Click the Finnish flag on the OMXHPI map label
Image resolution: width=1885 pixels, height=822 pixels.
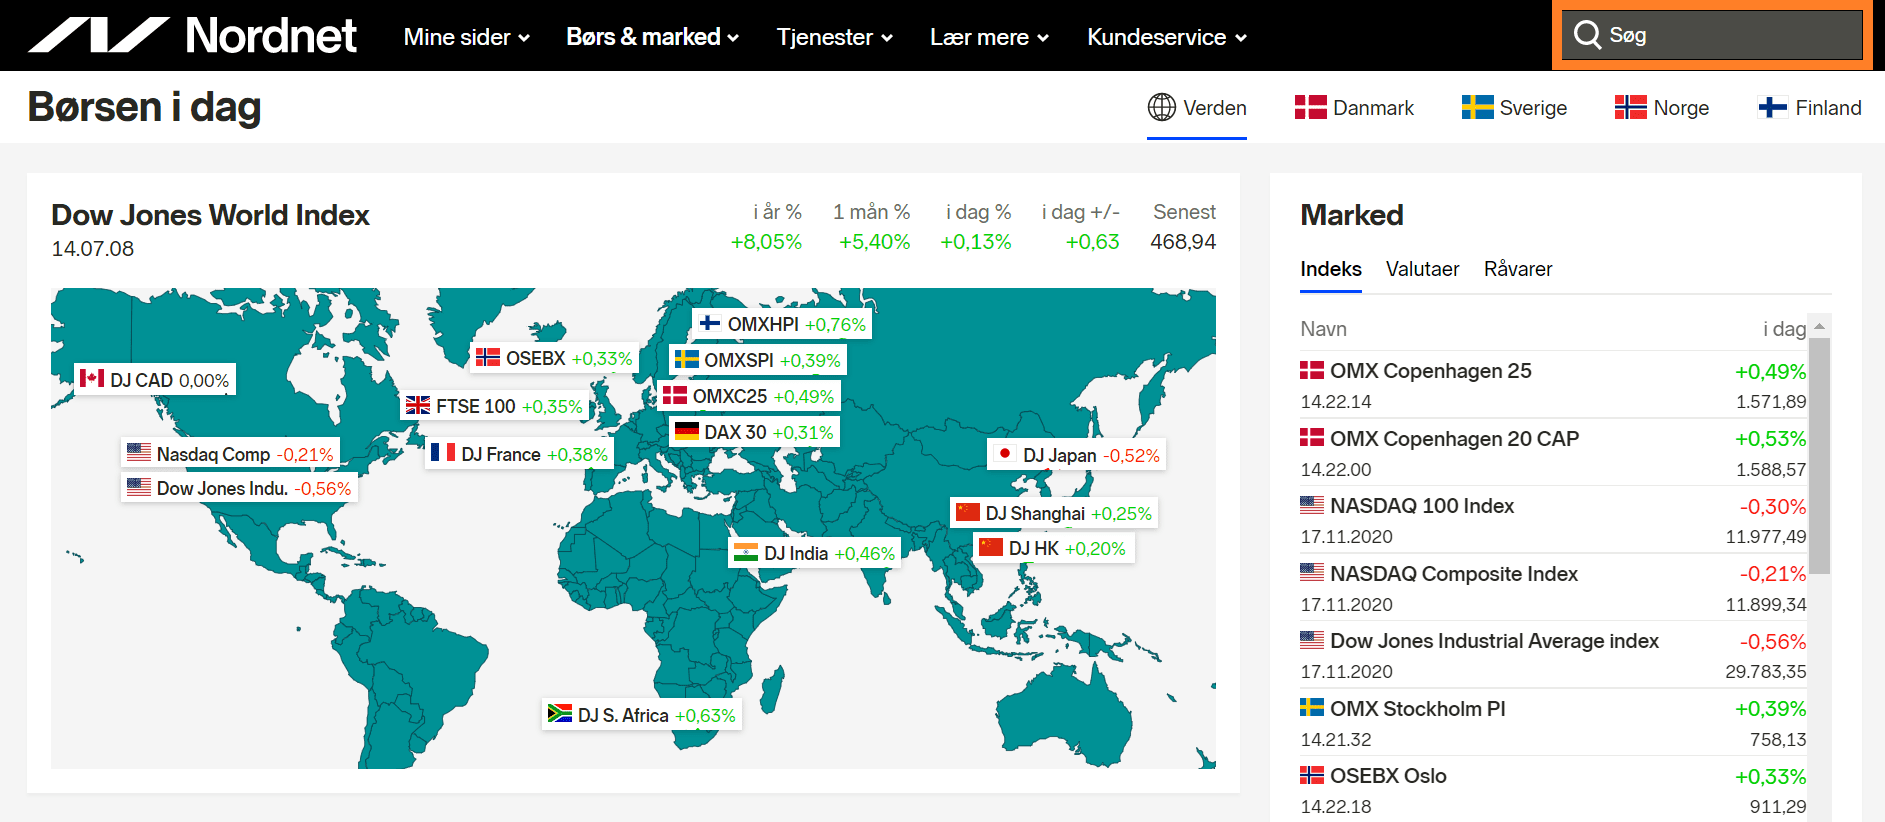pyautogui.click(x=710, y=323)
